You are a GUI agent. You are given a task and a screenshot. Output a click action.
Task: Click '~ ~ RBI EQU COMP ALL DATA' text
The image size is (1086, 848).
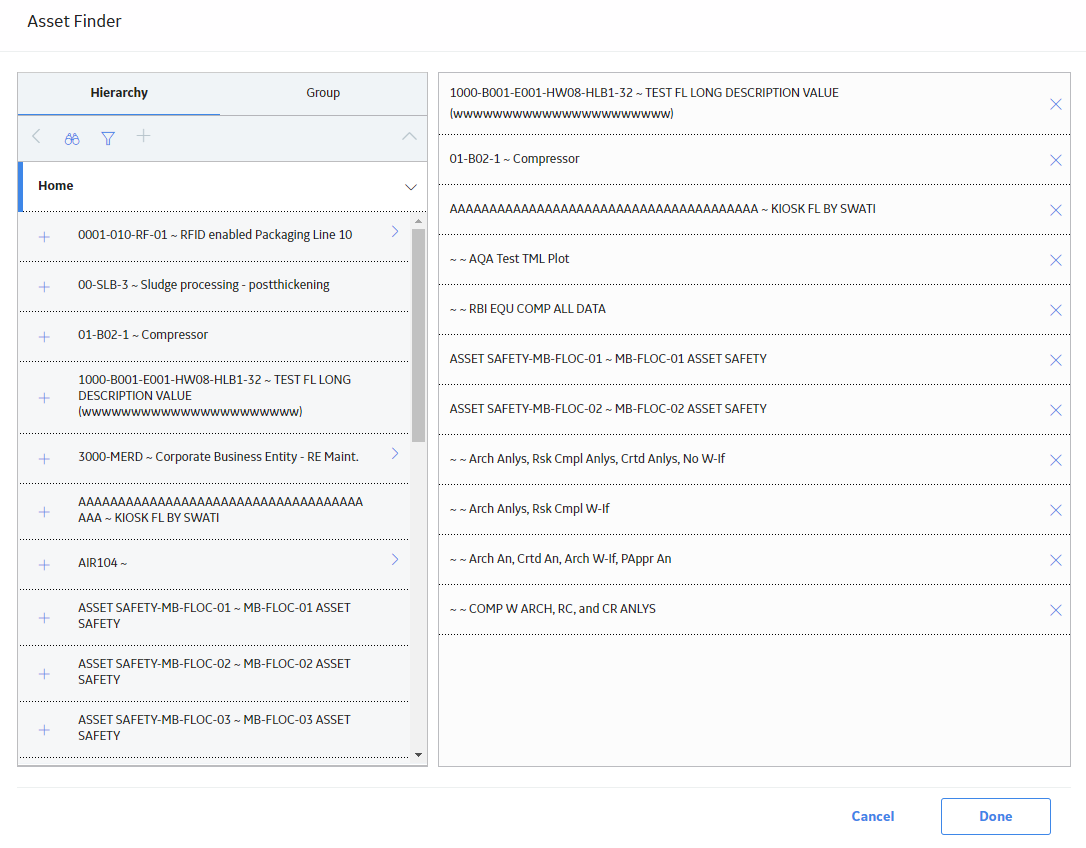tap(528, 308)
